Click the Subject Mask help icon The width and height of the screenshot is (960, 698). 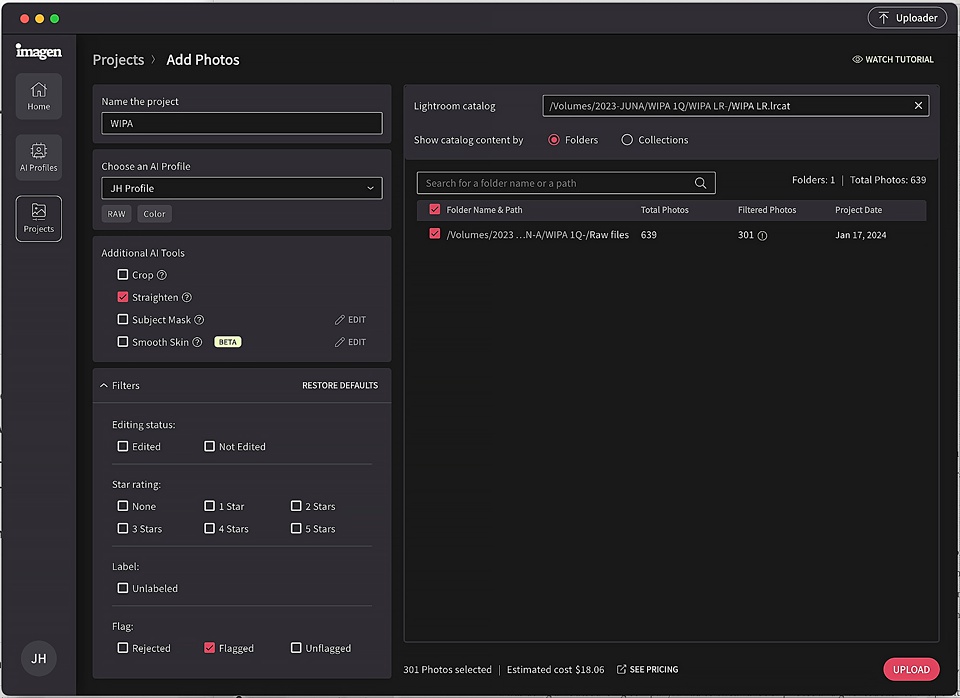[x=199, y=320]
